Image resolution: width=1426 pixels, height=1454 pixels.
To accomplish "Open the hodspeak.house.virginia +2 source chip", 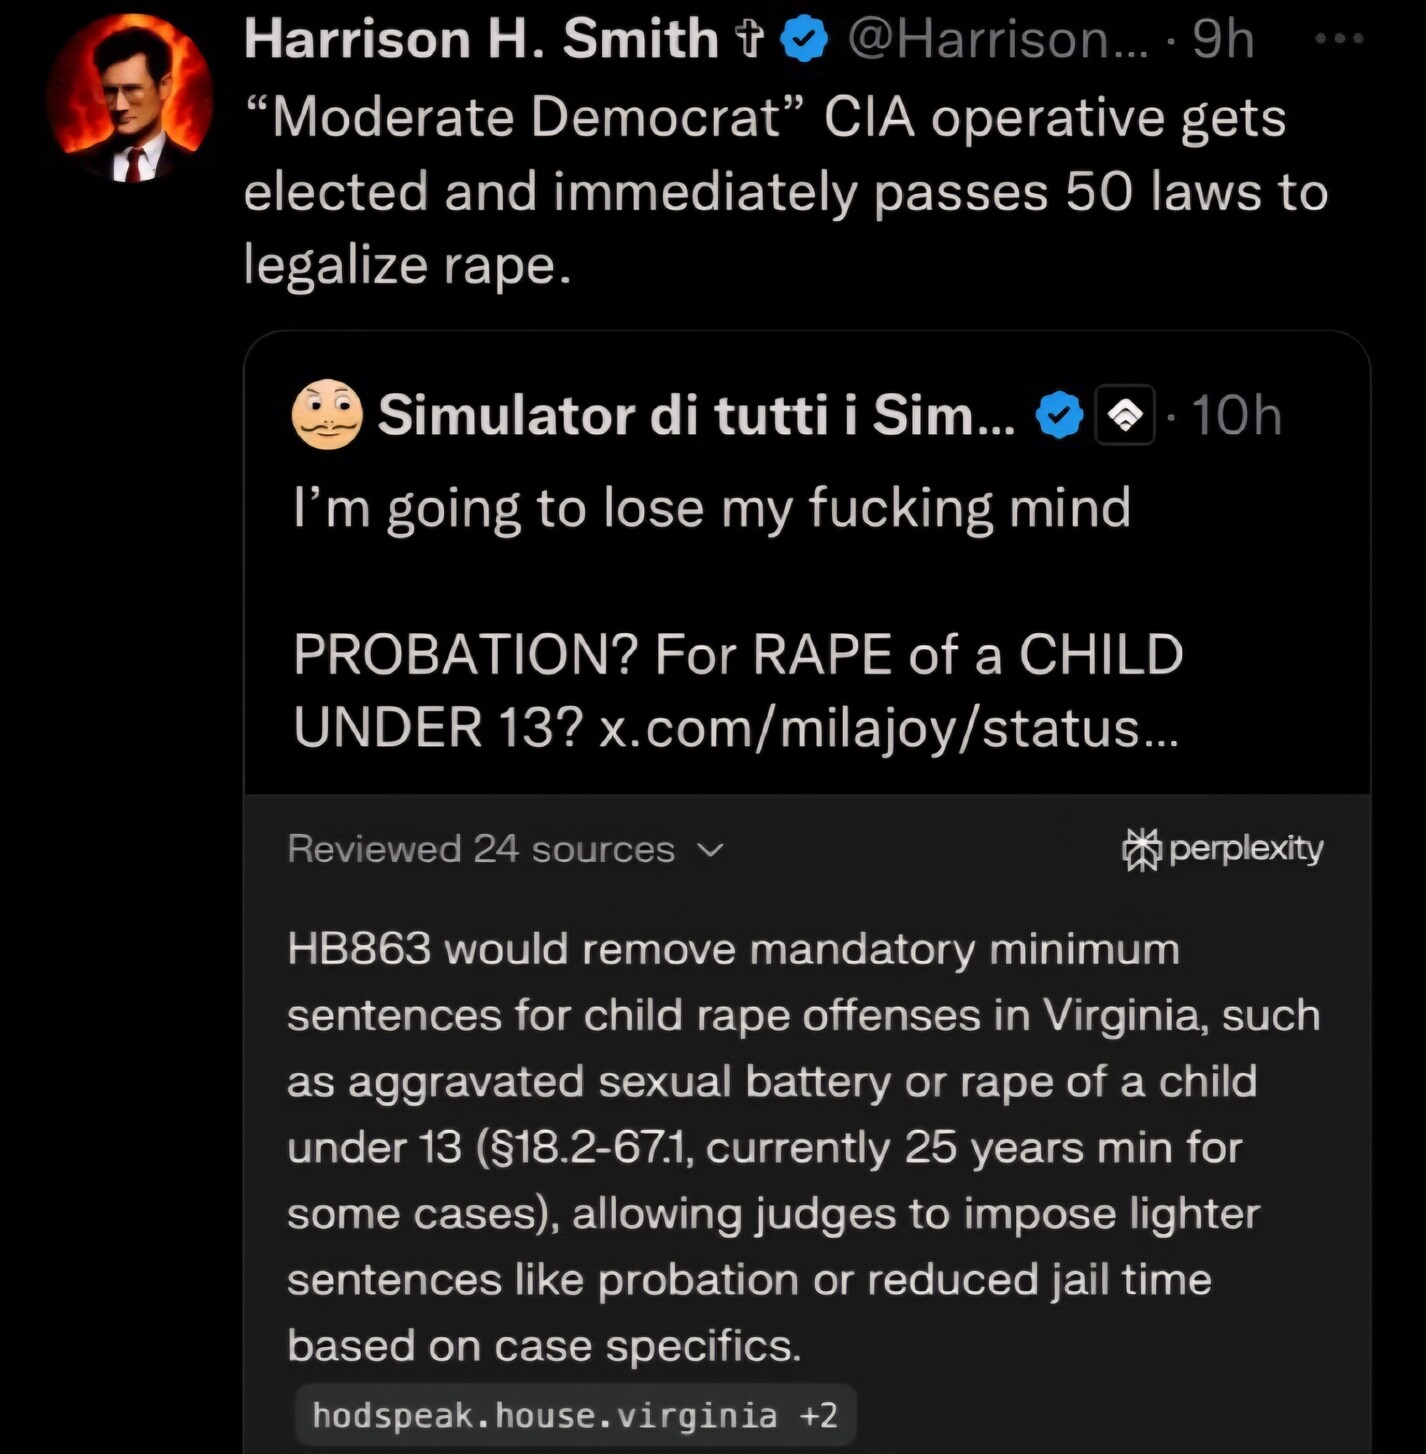I will pos(575,1416).
